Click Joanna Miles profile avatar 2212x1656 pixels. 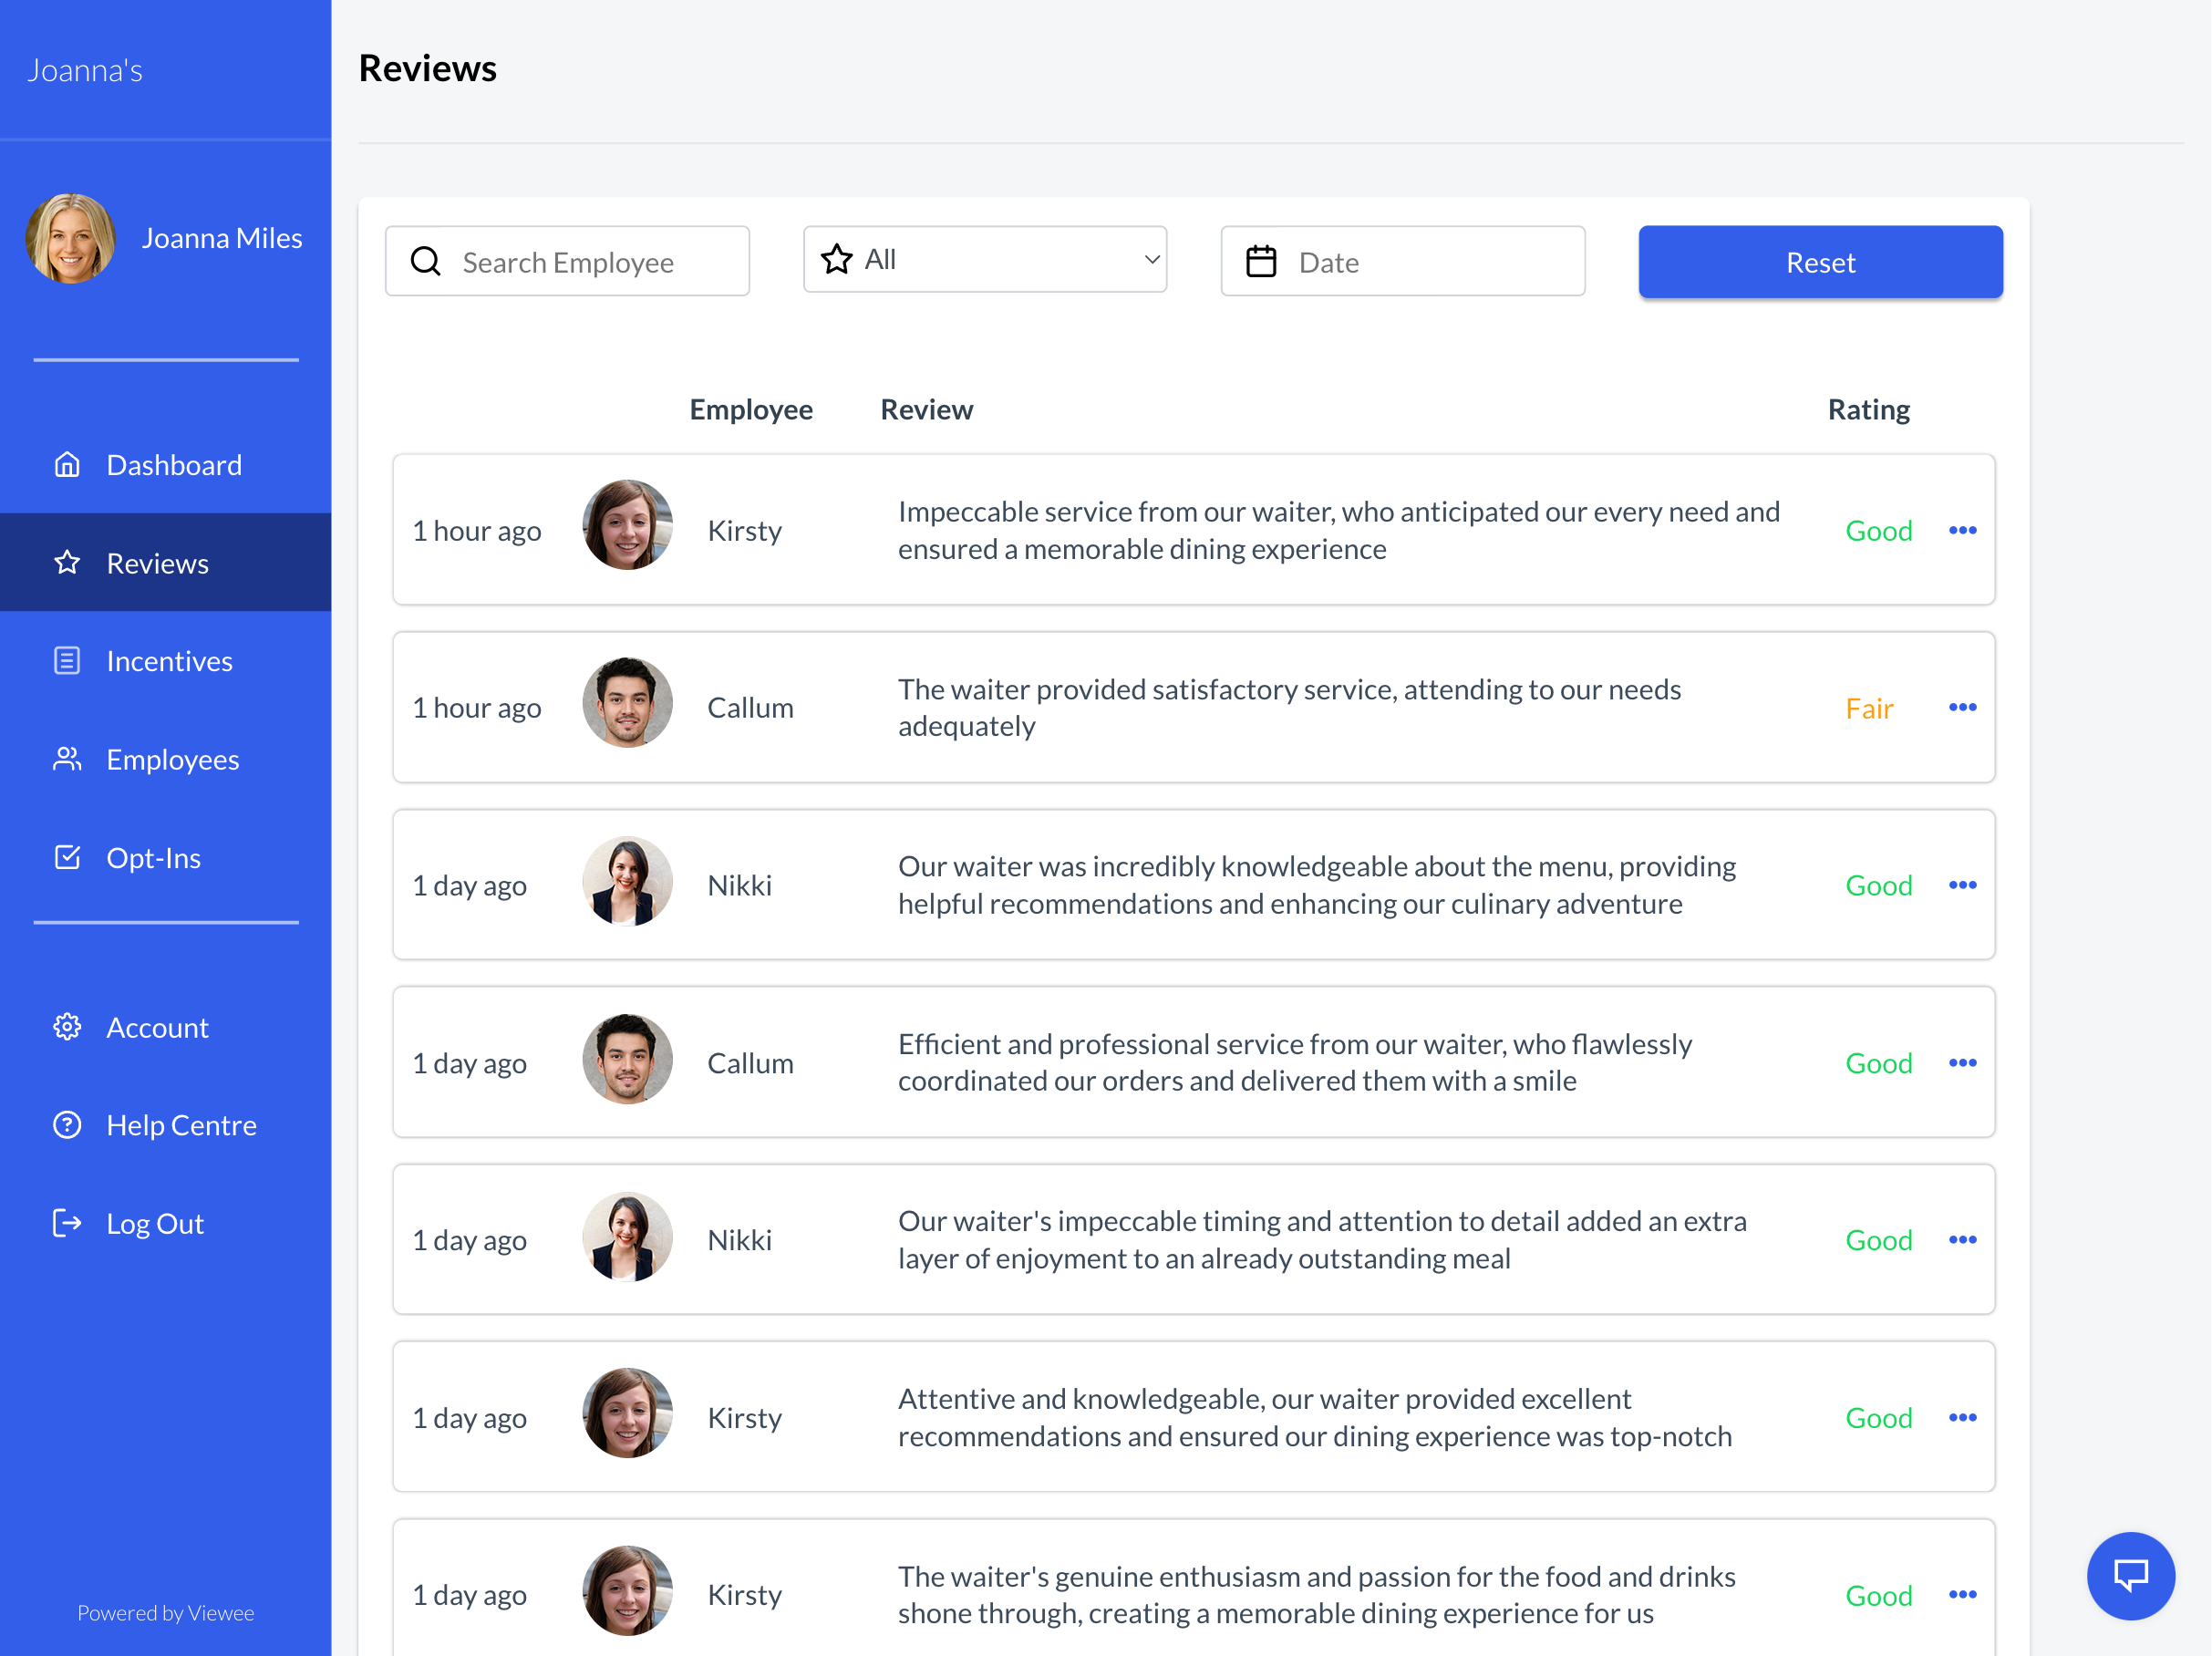[x=70, y=238]
